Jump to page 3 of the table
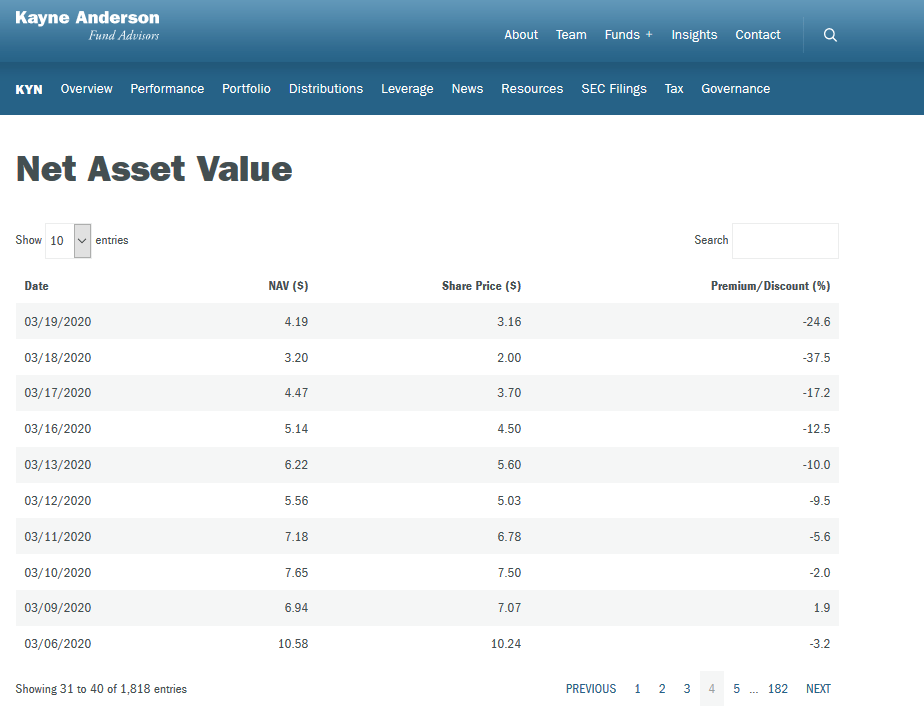The height and width of the screenshot is (710, 924). (687, 689)
